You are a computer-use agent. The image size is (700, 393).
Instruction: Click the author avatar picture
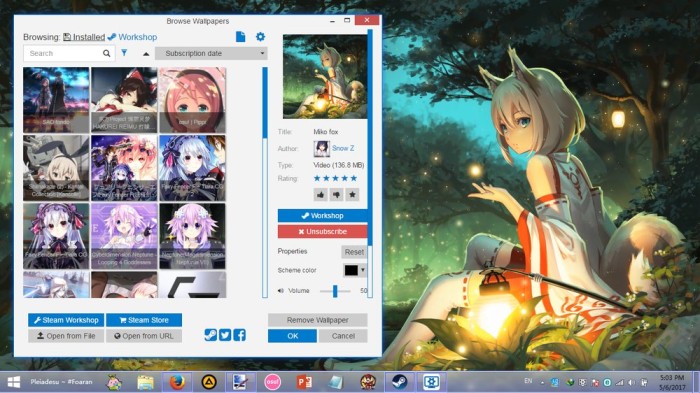coord(321,149)
